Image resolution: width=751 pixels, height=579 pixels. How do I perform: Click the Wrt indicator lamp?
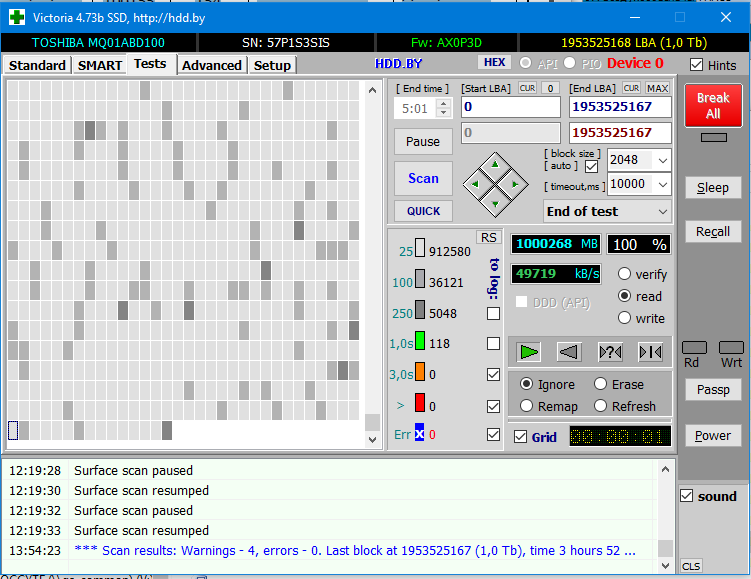731,347
